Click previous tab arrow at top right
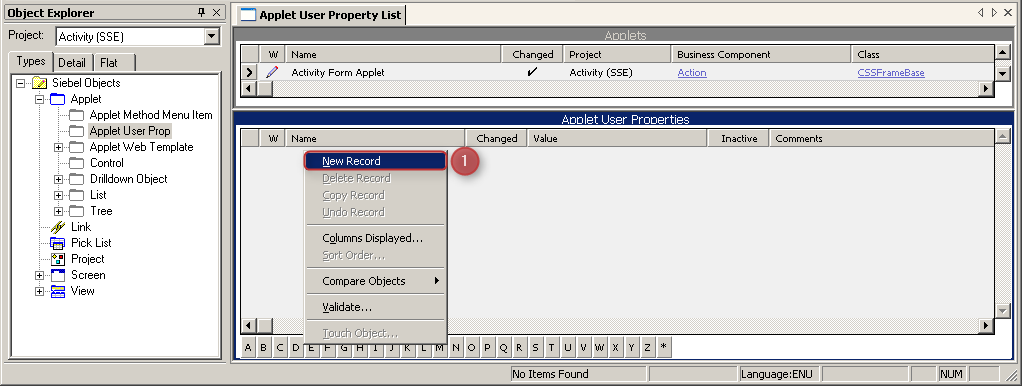The height and width of the screenshot is (386, 1022). (x=980, y=12)
